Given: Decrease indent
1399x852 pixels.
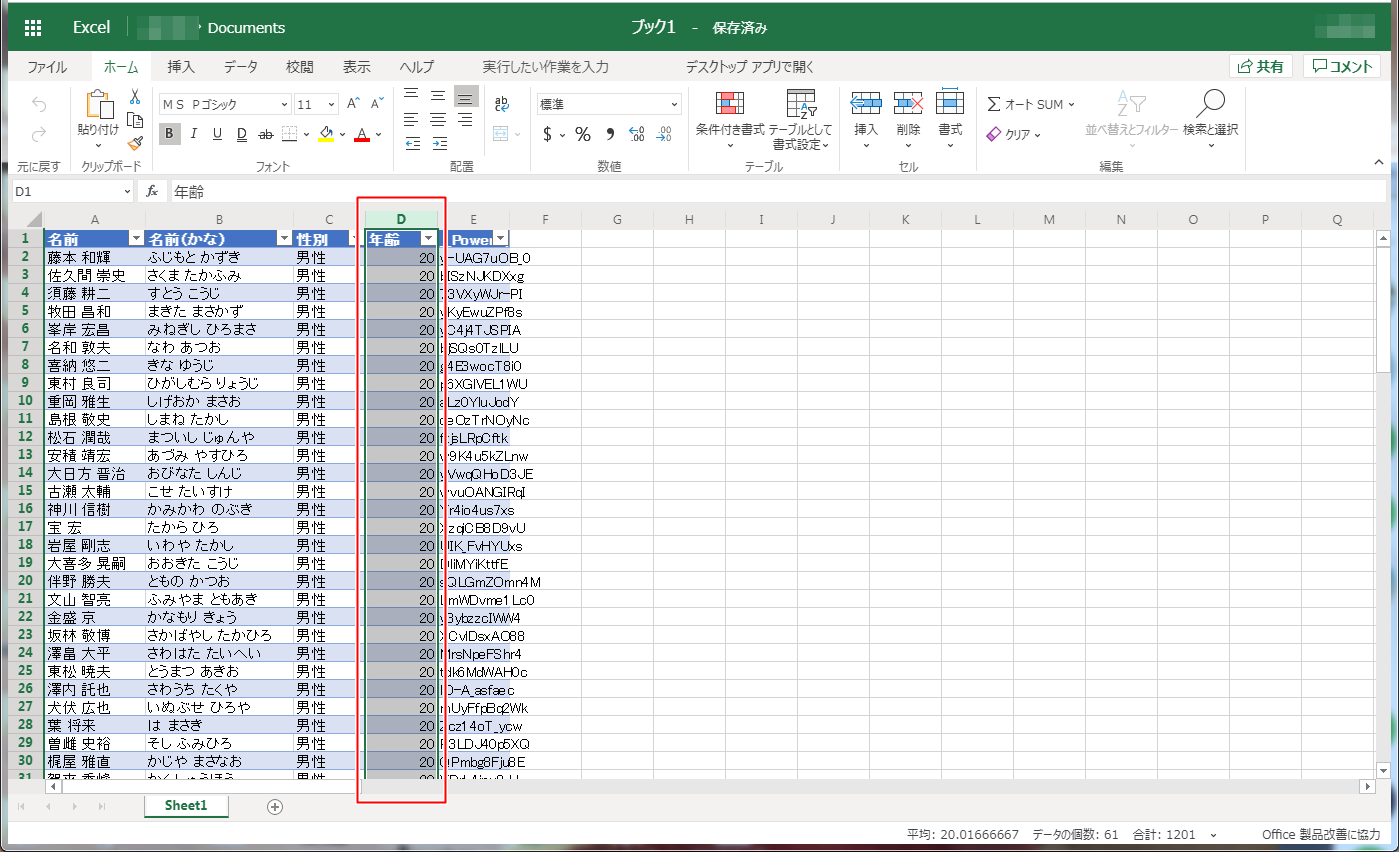Looking at the screenshot, I should click(x=411, y=143).
